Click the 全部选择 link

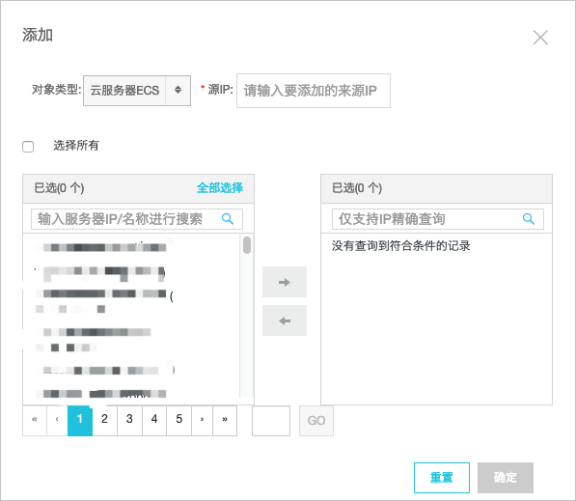220,188
